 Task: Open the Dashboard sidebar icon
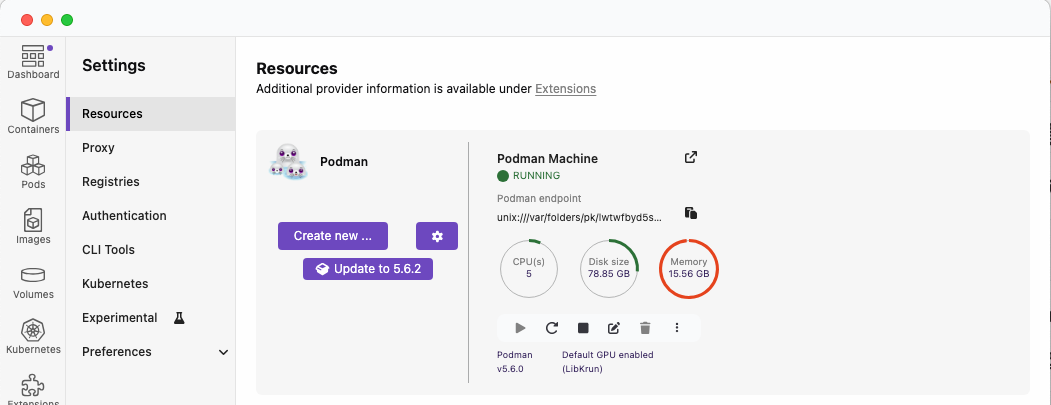(33, 62)
